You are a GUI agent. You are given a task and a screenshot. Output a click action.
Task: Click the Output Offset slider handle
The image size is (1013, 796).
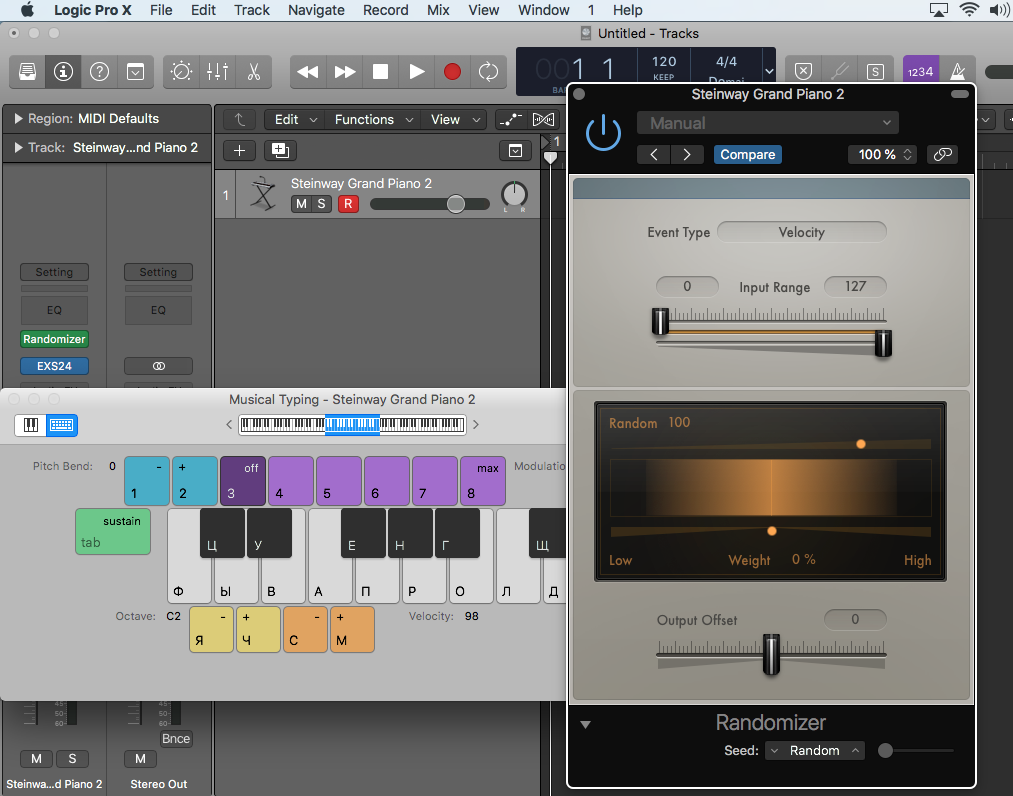[x=771, y=654]
